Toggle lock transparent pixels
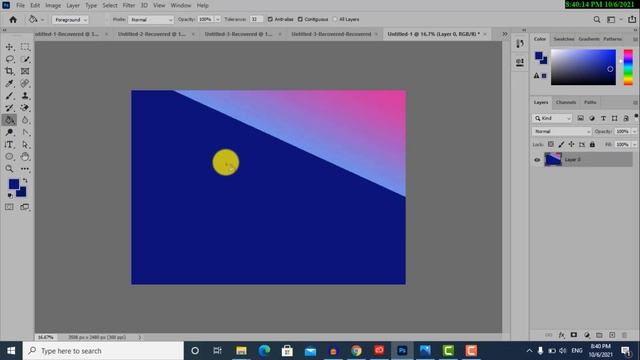Screen dimensions: 640x360 point(551,144)
